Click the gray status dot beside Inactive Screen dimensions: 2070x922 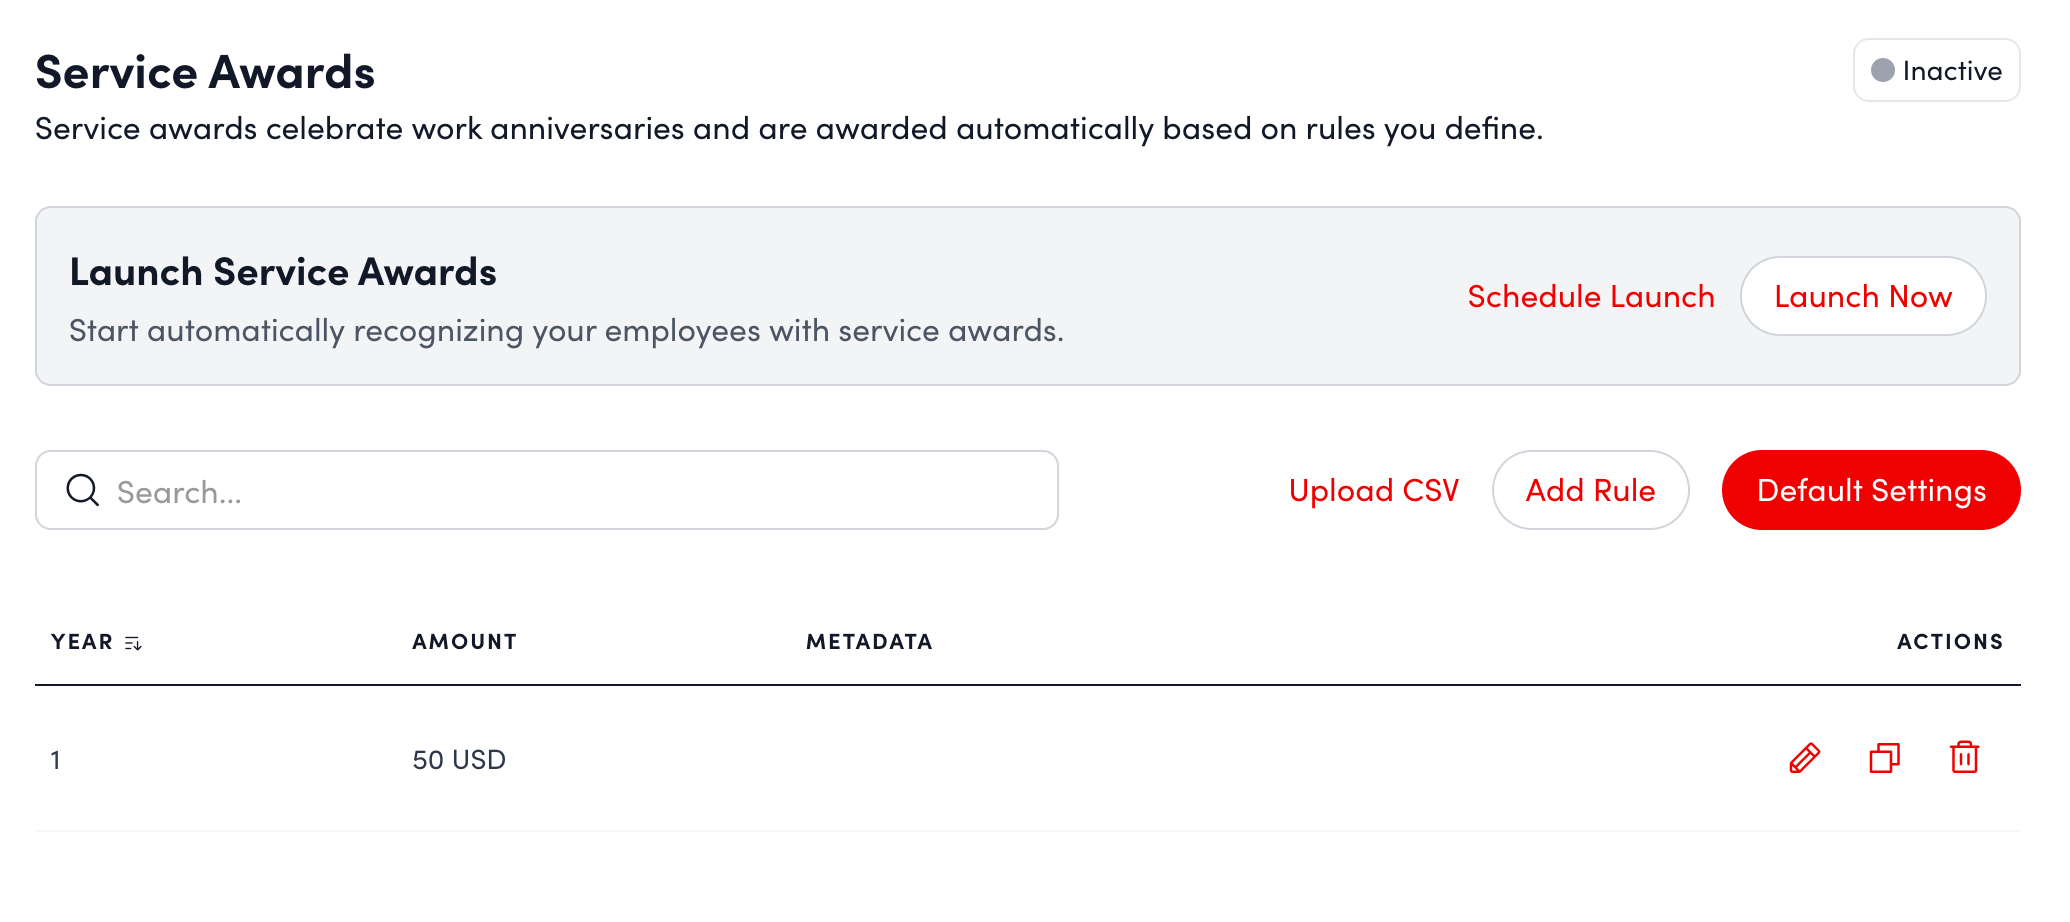[x=1883, y=71]
